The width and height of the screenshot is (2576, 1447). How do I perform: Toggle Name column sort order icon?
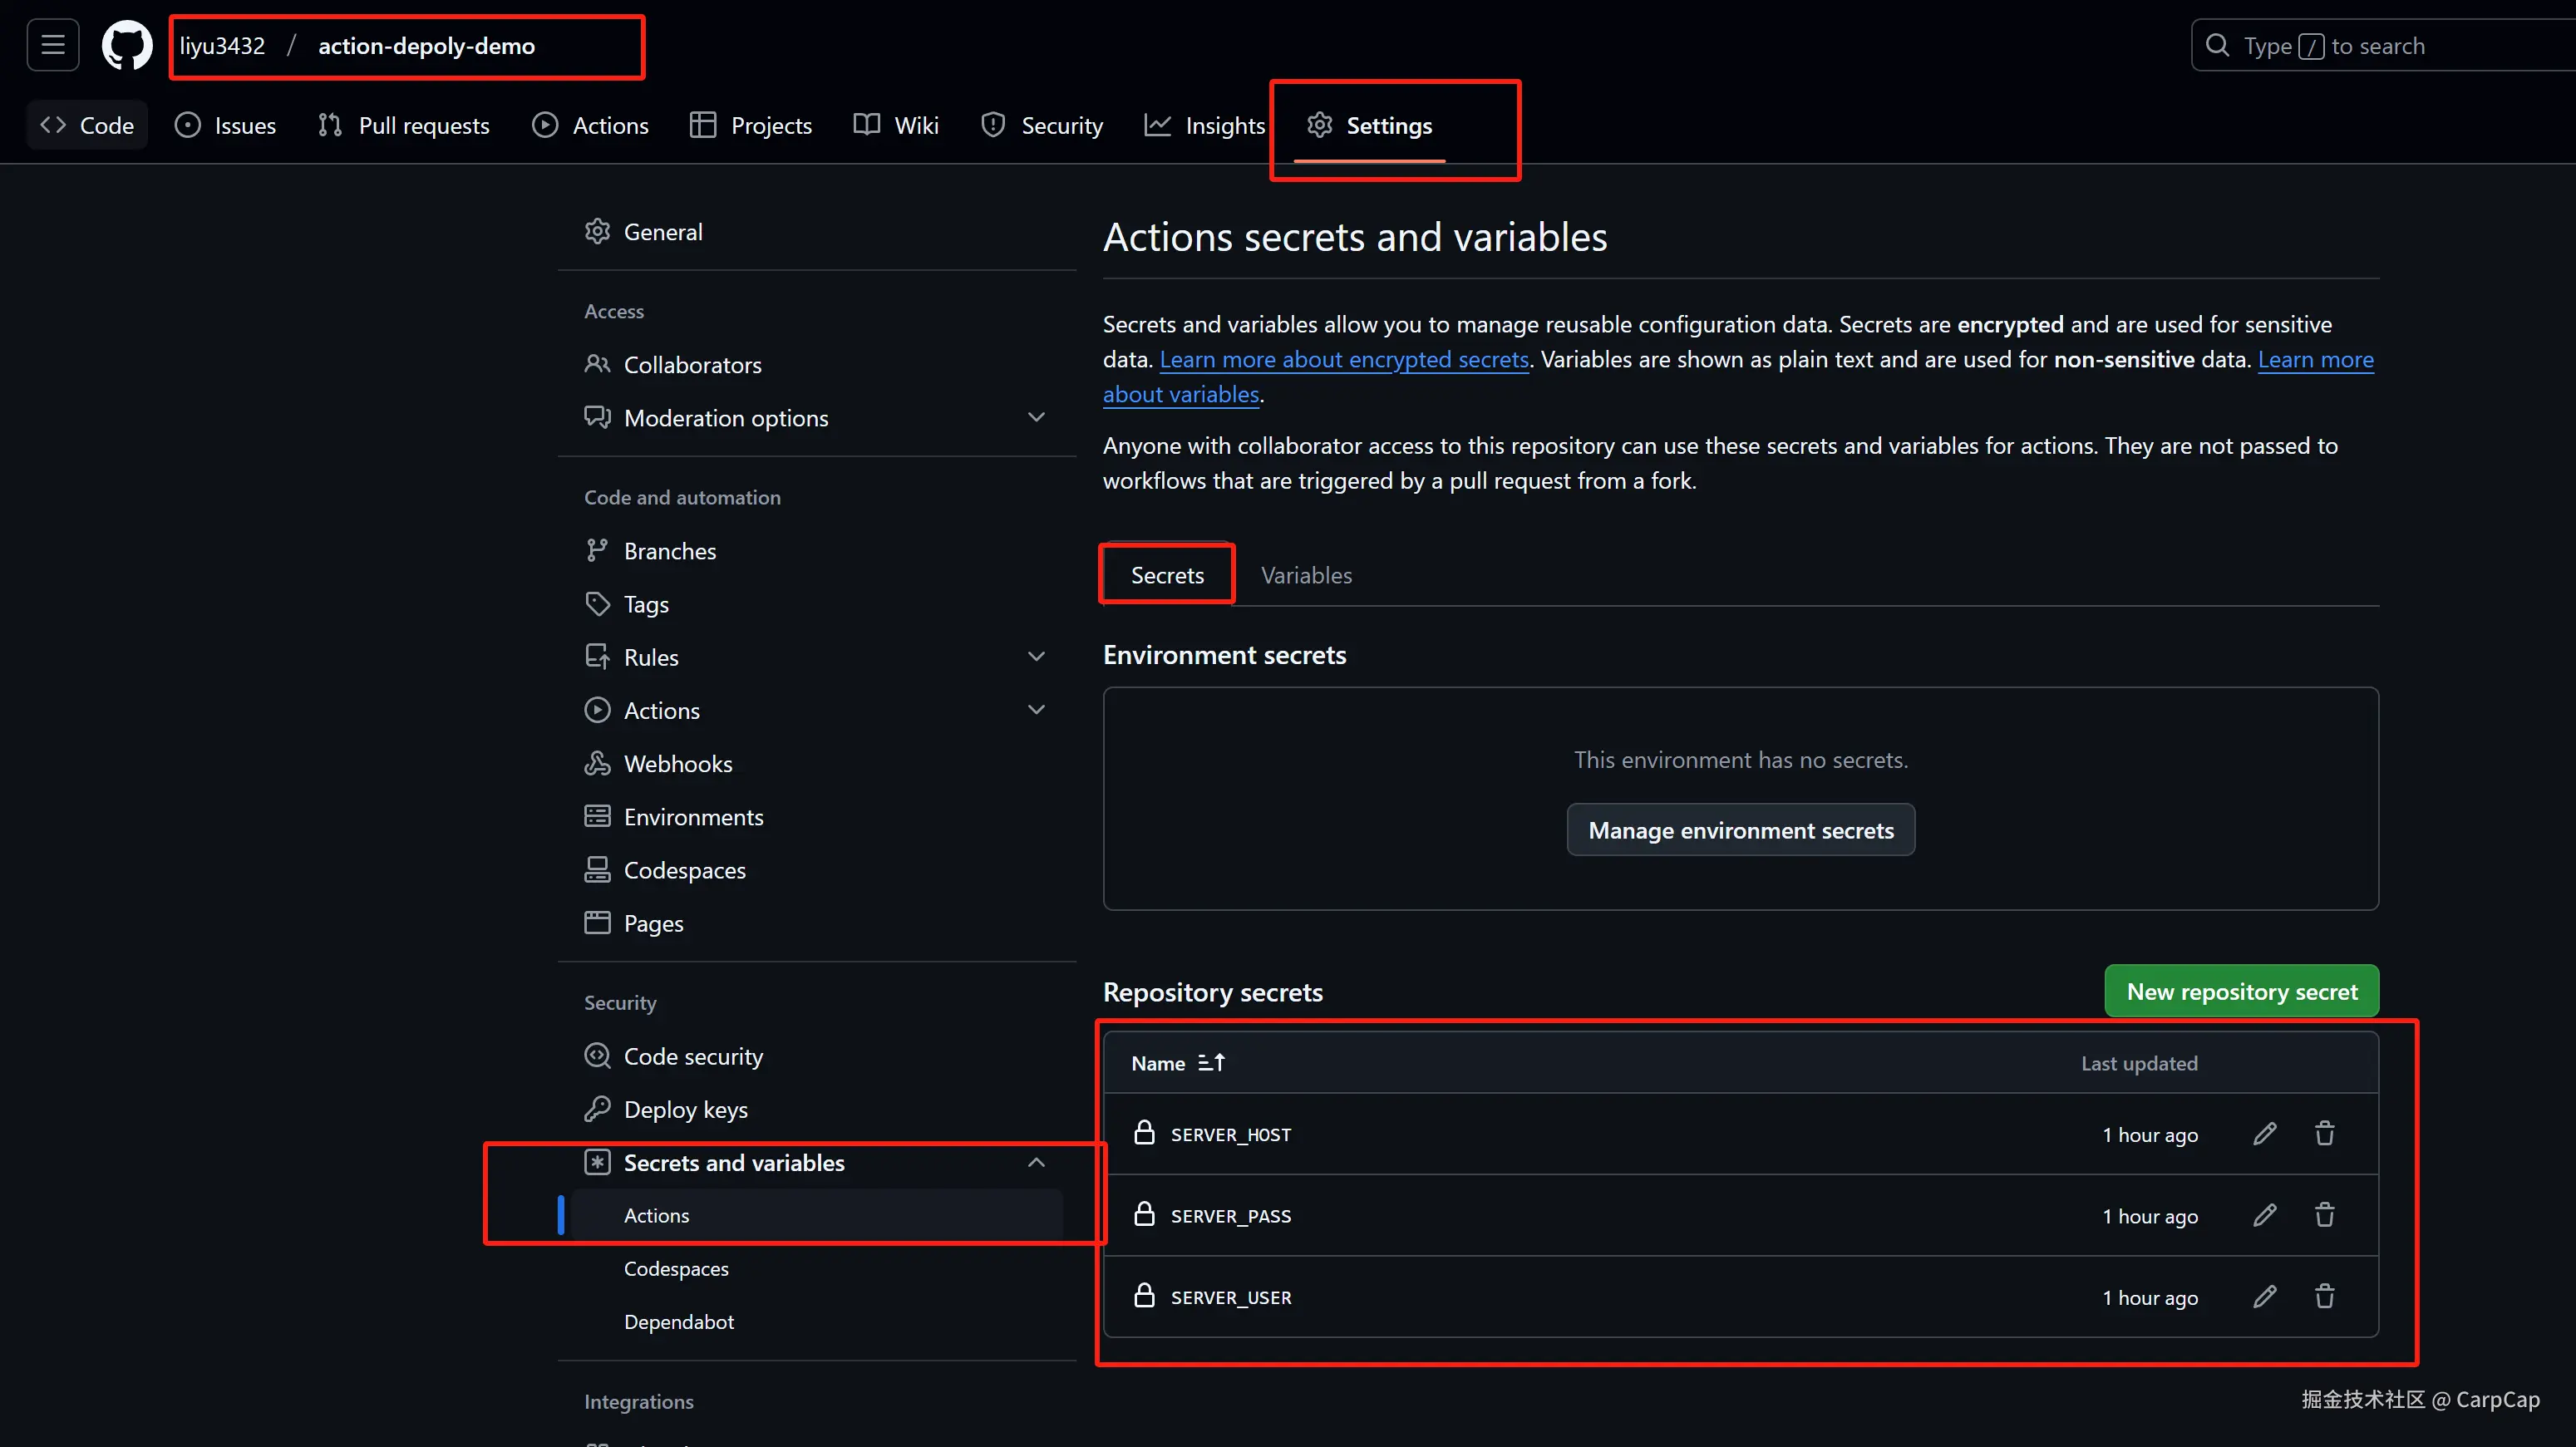click(x=1211, y=1063)
